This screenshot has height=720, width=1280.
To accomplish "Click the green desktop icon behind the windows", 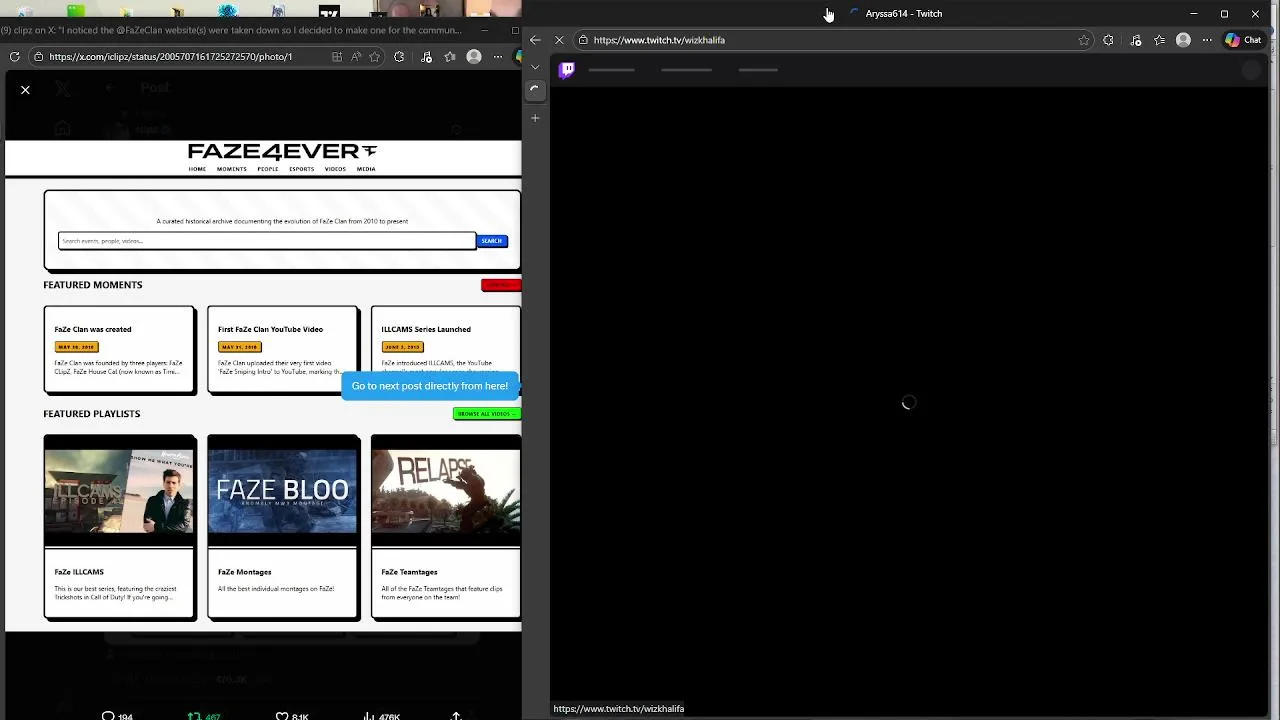I will (x=76, y=12).
